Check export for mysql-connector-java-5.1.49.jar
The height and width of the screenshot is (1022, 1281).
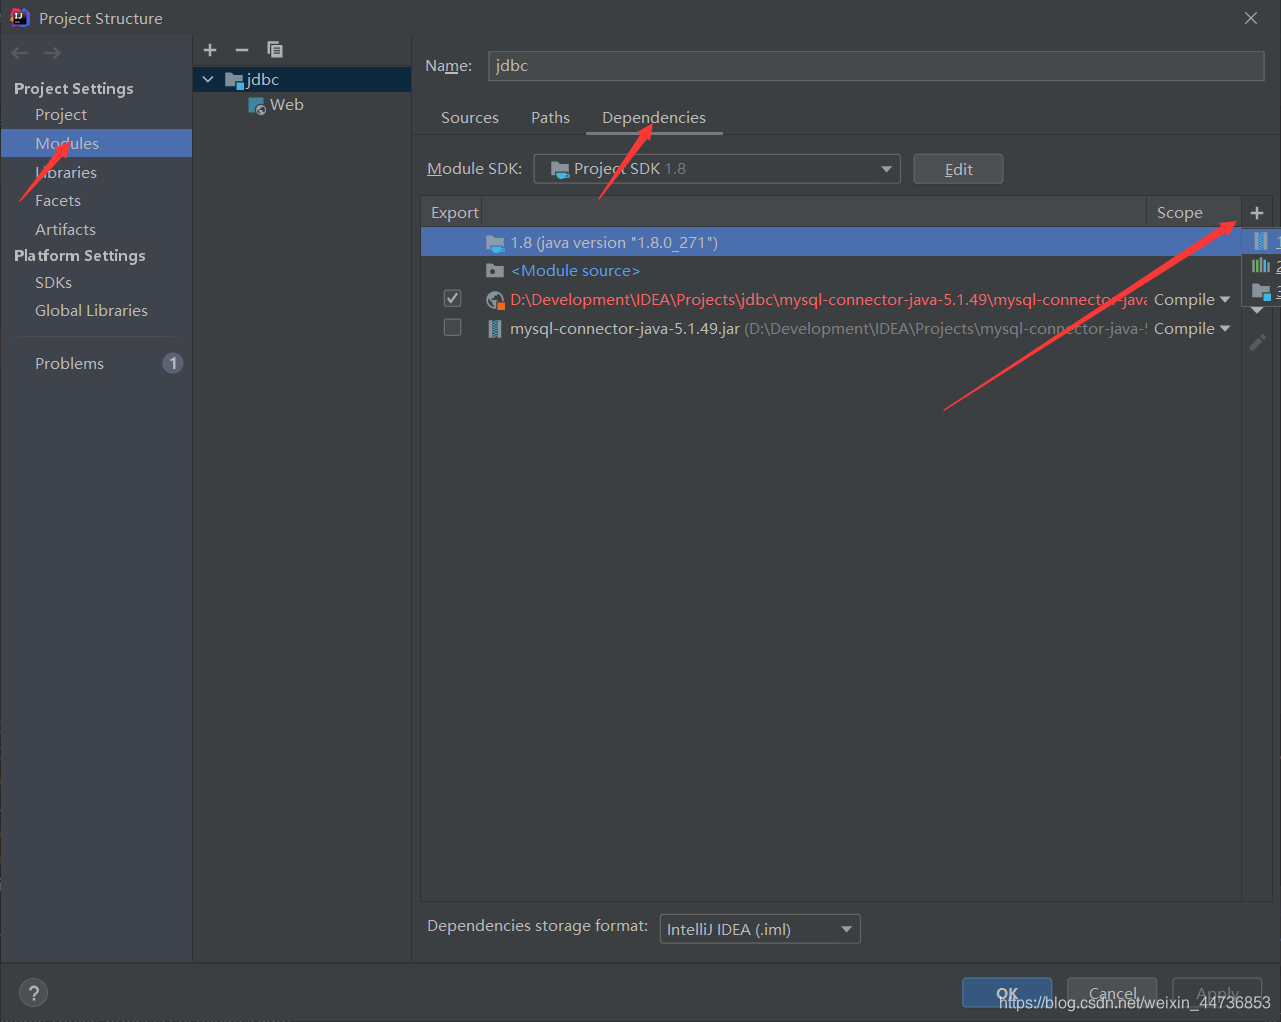[x=453, y=328]
